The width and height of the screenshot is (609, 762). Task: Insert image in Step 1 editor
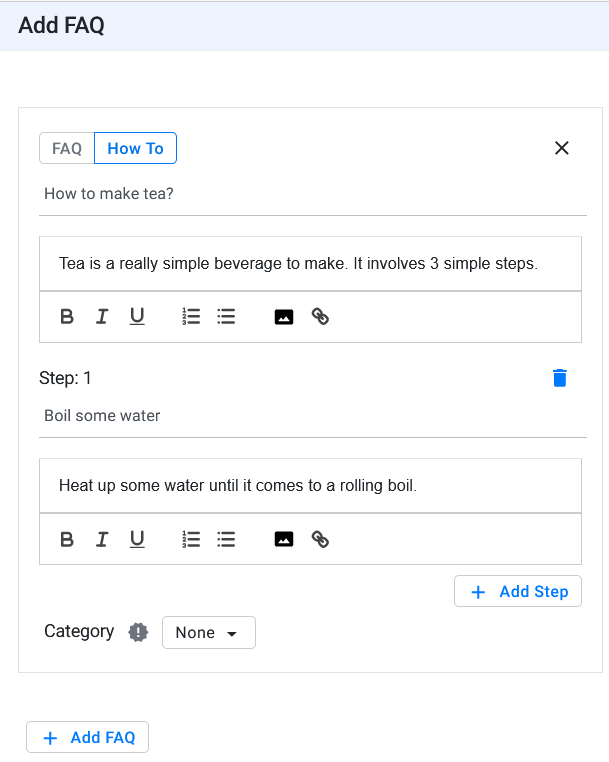coord(284,539)
